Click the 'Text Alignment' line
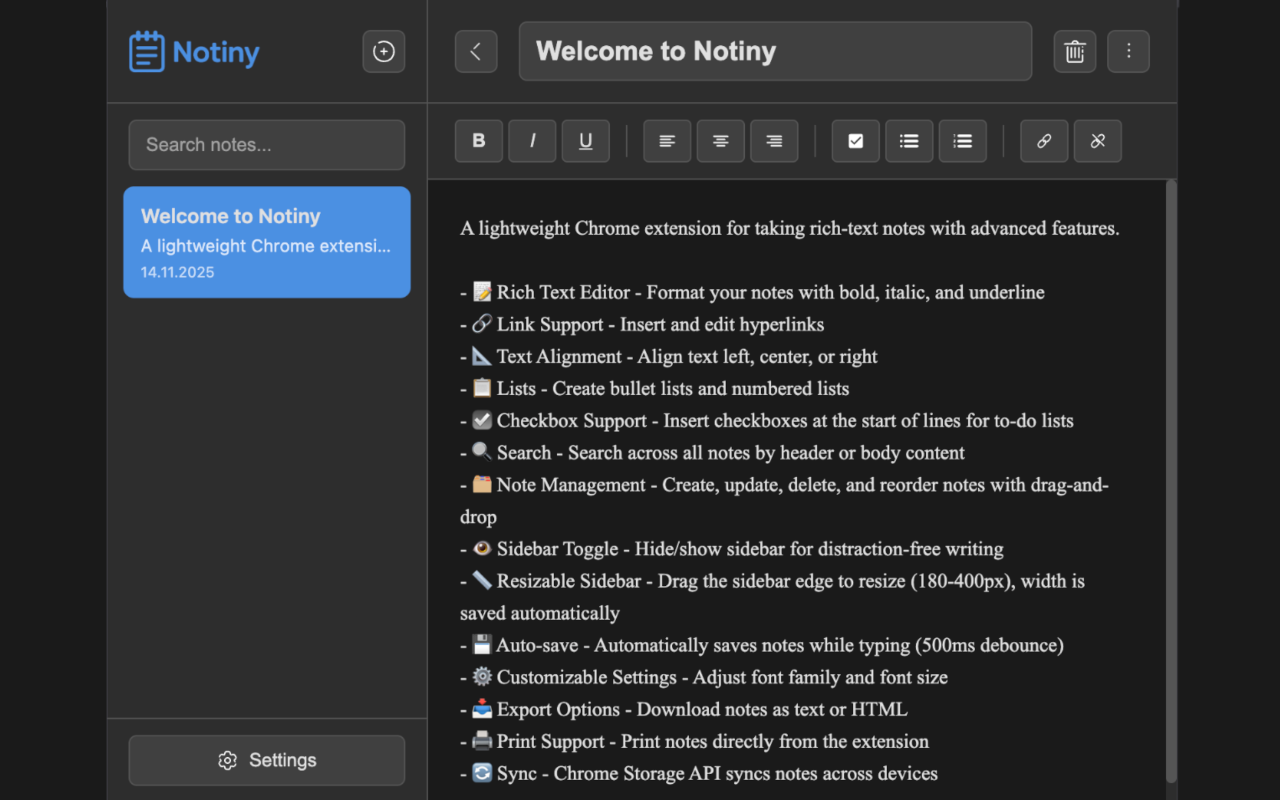Screen dimensions: 1280x800 coord(669,356)
